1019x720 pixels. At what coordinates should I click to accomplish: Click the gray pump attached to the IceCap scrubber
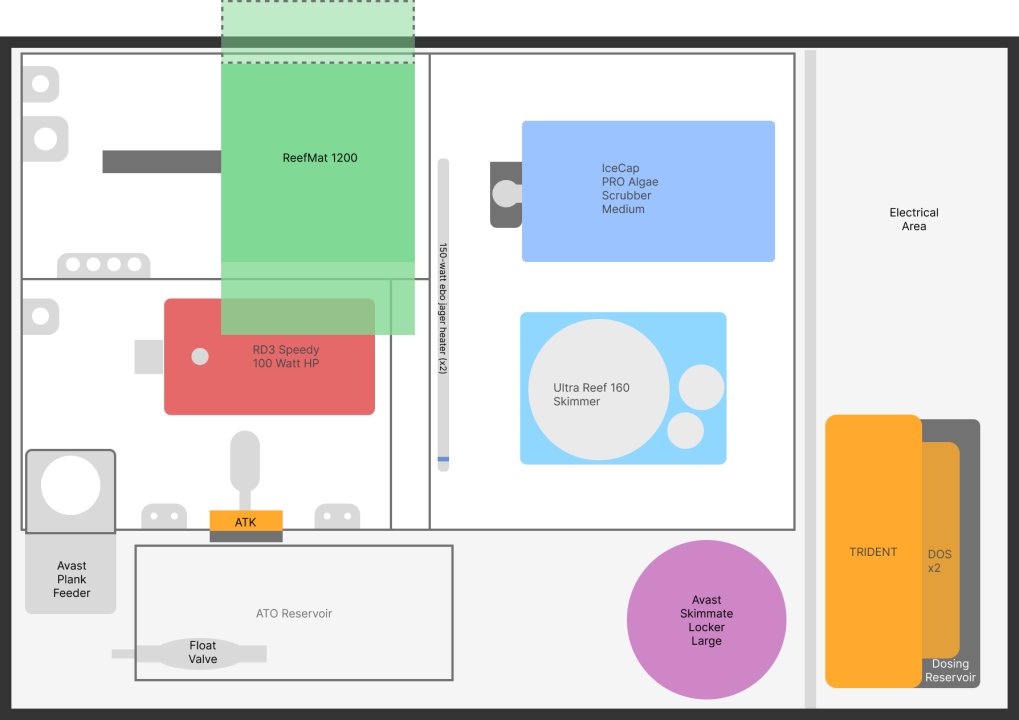(x=506, y=194)
